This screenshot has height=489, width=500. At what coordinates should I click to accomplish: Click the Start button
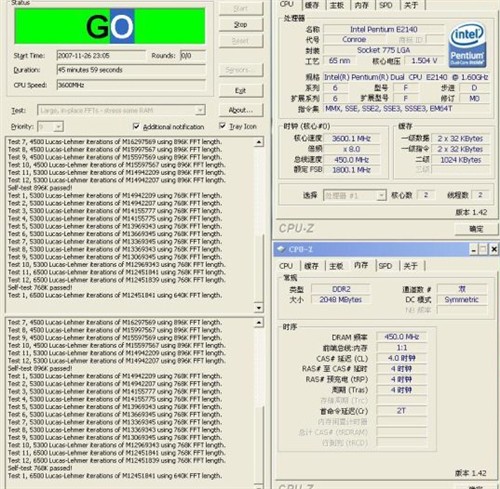click(x=241, y=8)
